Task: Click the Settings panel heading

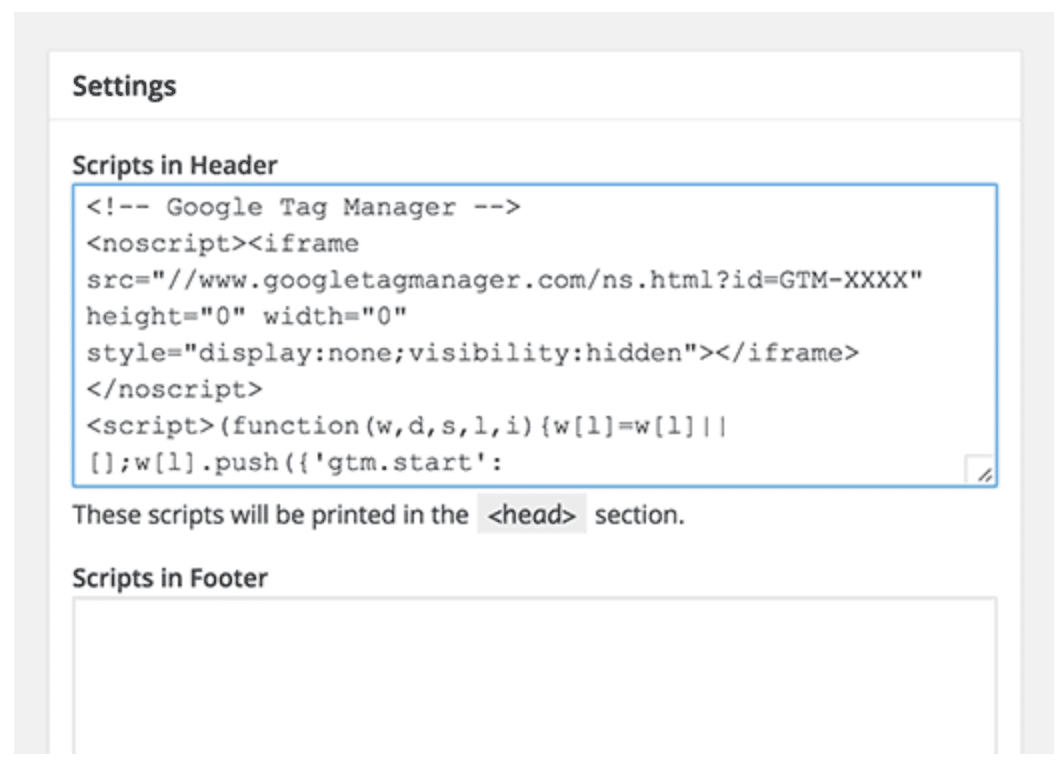Action: click(124, 86)
